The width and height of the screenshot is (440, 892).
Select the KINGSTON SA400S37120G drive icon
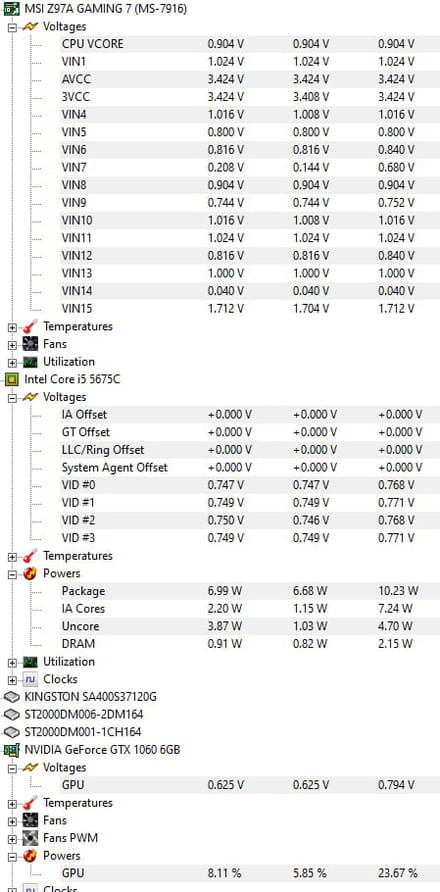click(x=11, y=697)
